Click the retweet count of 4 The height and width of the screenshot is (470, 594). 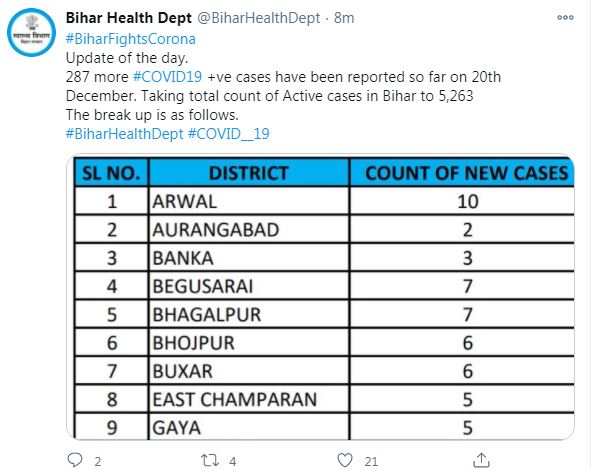click(233, 462)
